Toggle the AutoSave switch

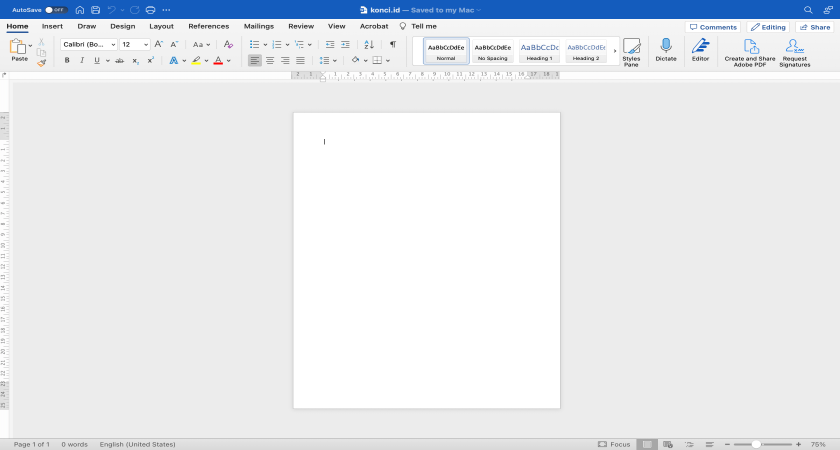coord(56,9)
